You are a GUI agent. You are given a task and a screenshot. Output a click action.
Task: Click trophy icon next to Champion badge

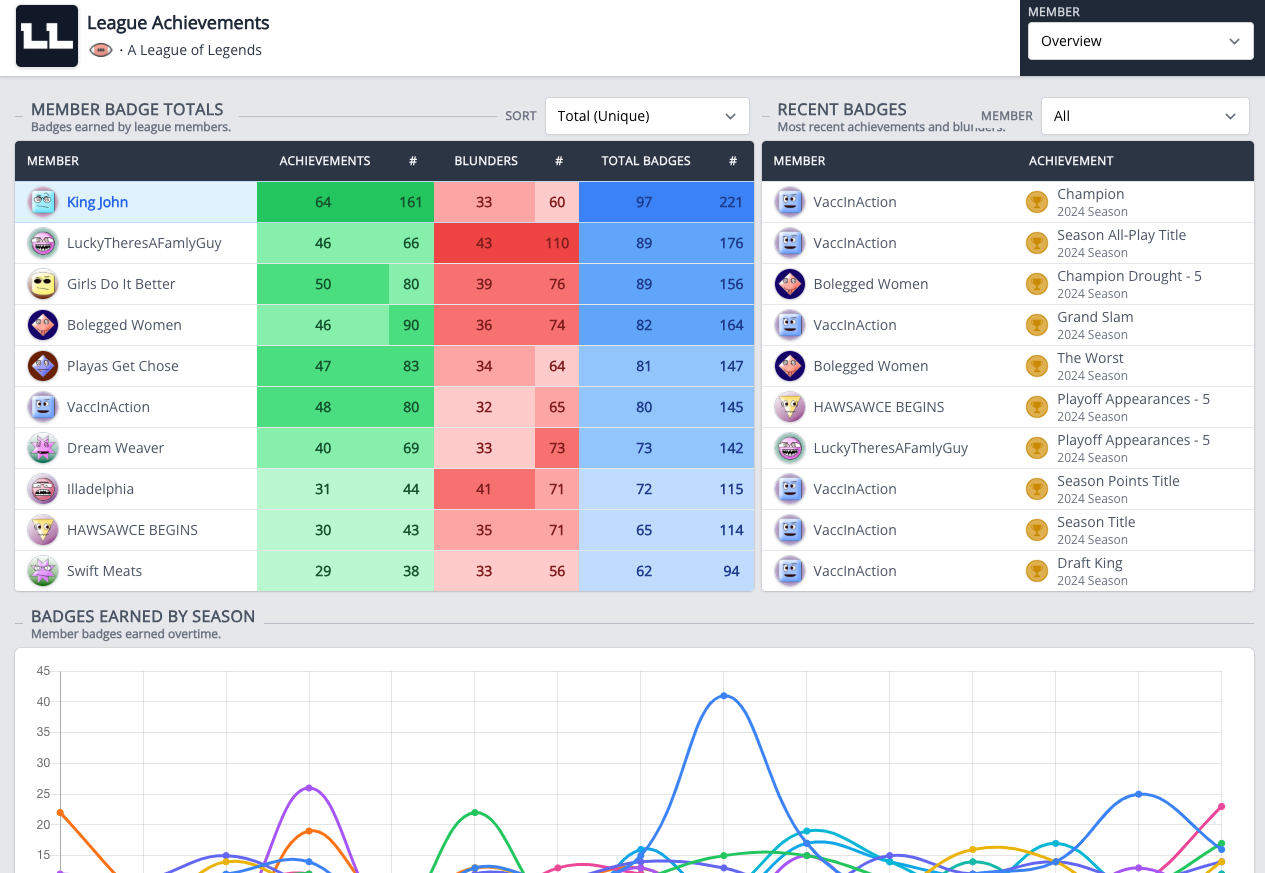click(1037, 202)
